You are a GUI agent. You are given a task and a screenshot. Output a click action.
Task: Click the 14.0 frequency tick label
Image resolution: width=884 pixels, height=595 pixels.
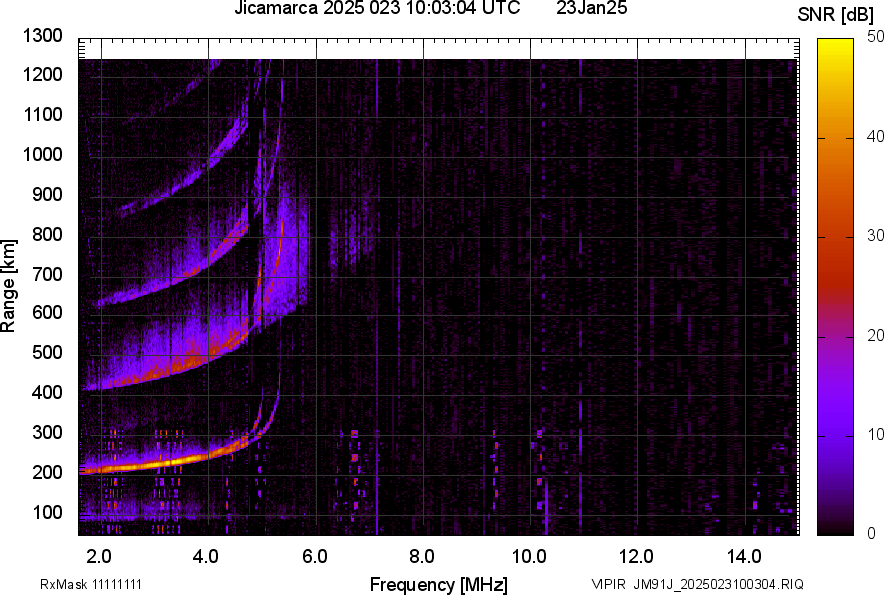(x=744, y=556)
